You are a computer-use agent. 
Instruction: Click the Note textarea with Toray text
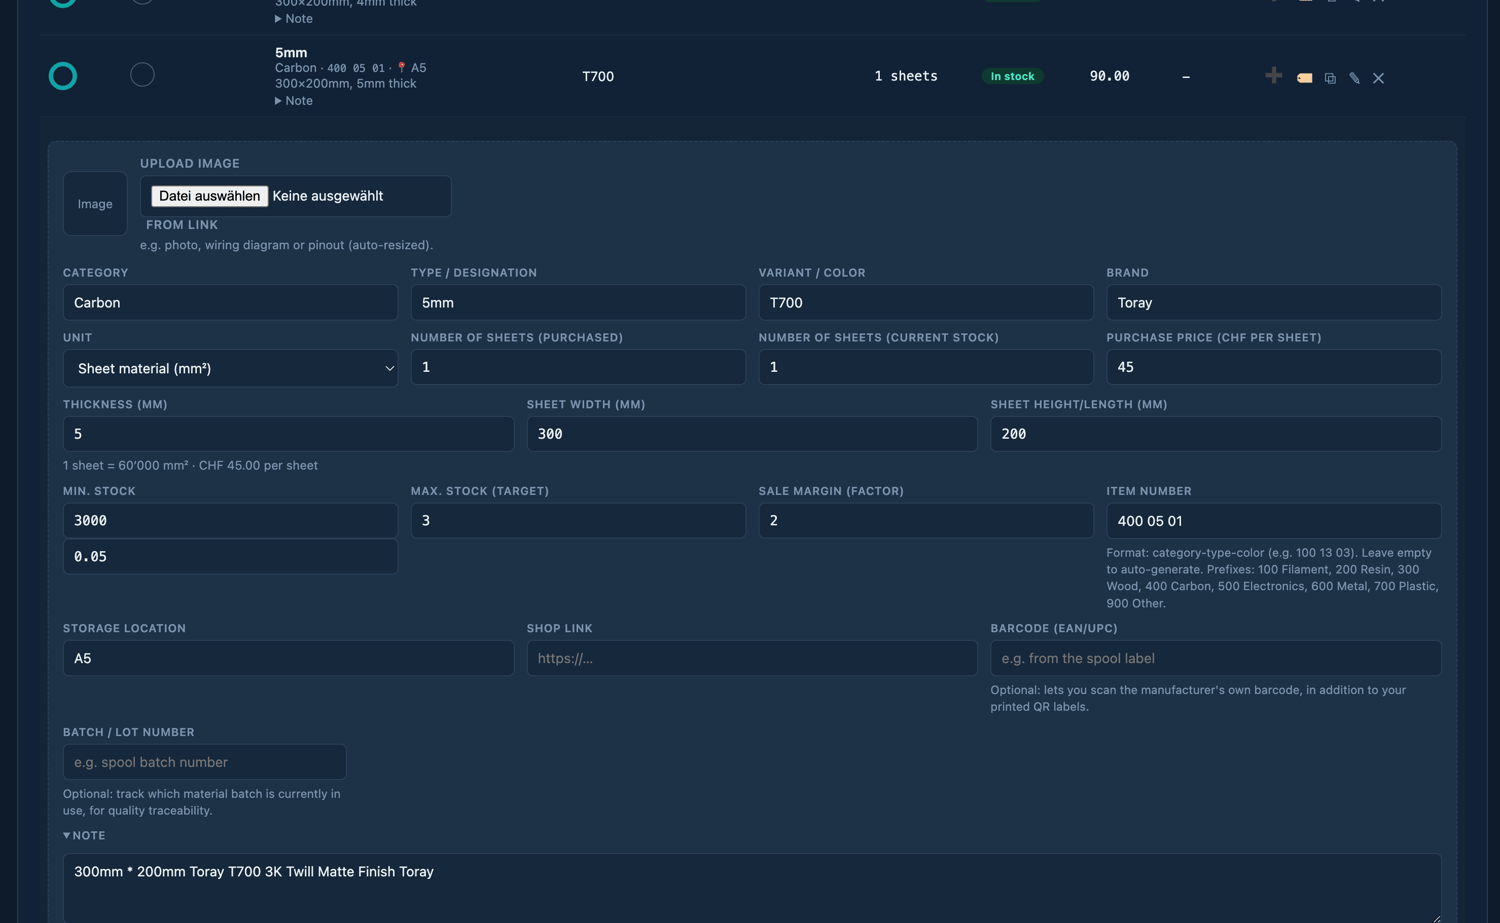click(x=752, y=888)
